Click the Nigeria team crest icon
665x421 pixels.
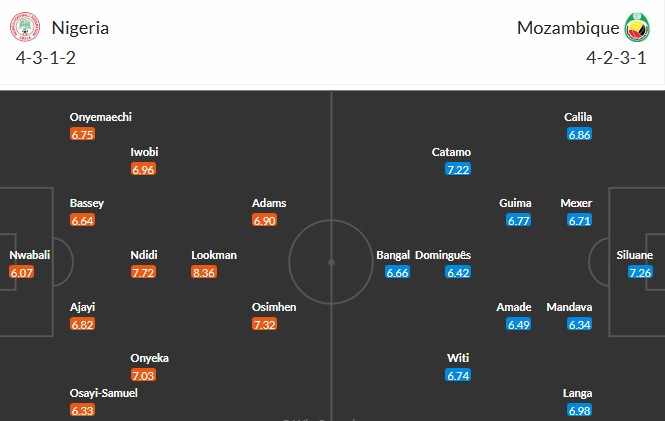[x=28, y=27]
